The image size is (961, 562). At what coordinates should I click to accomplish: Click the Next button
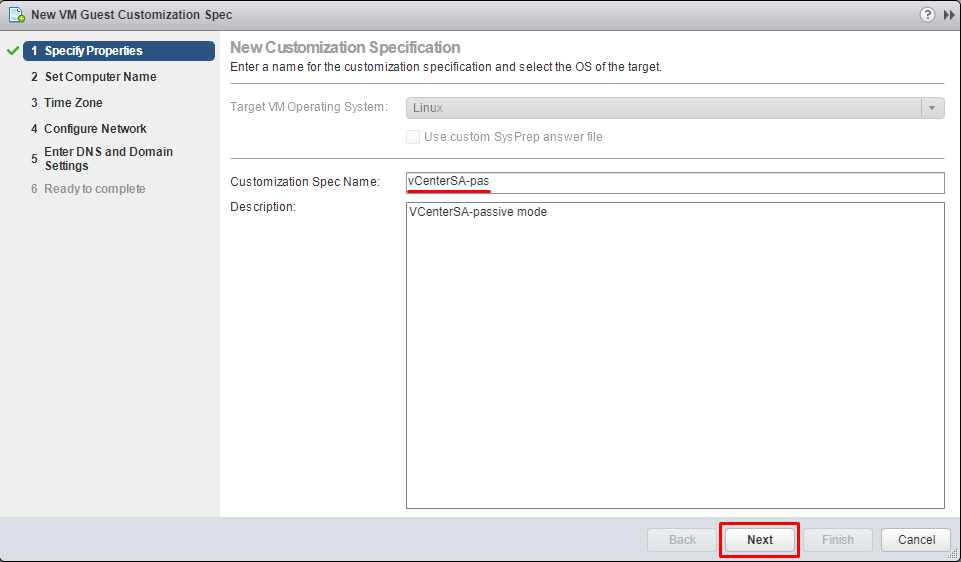(759, 540)
